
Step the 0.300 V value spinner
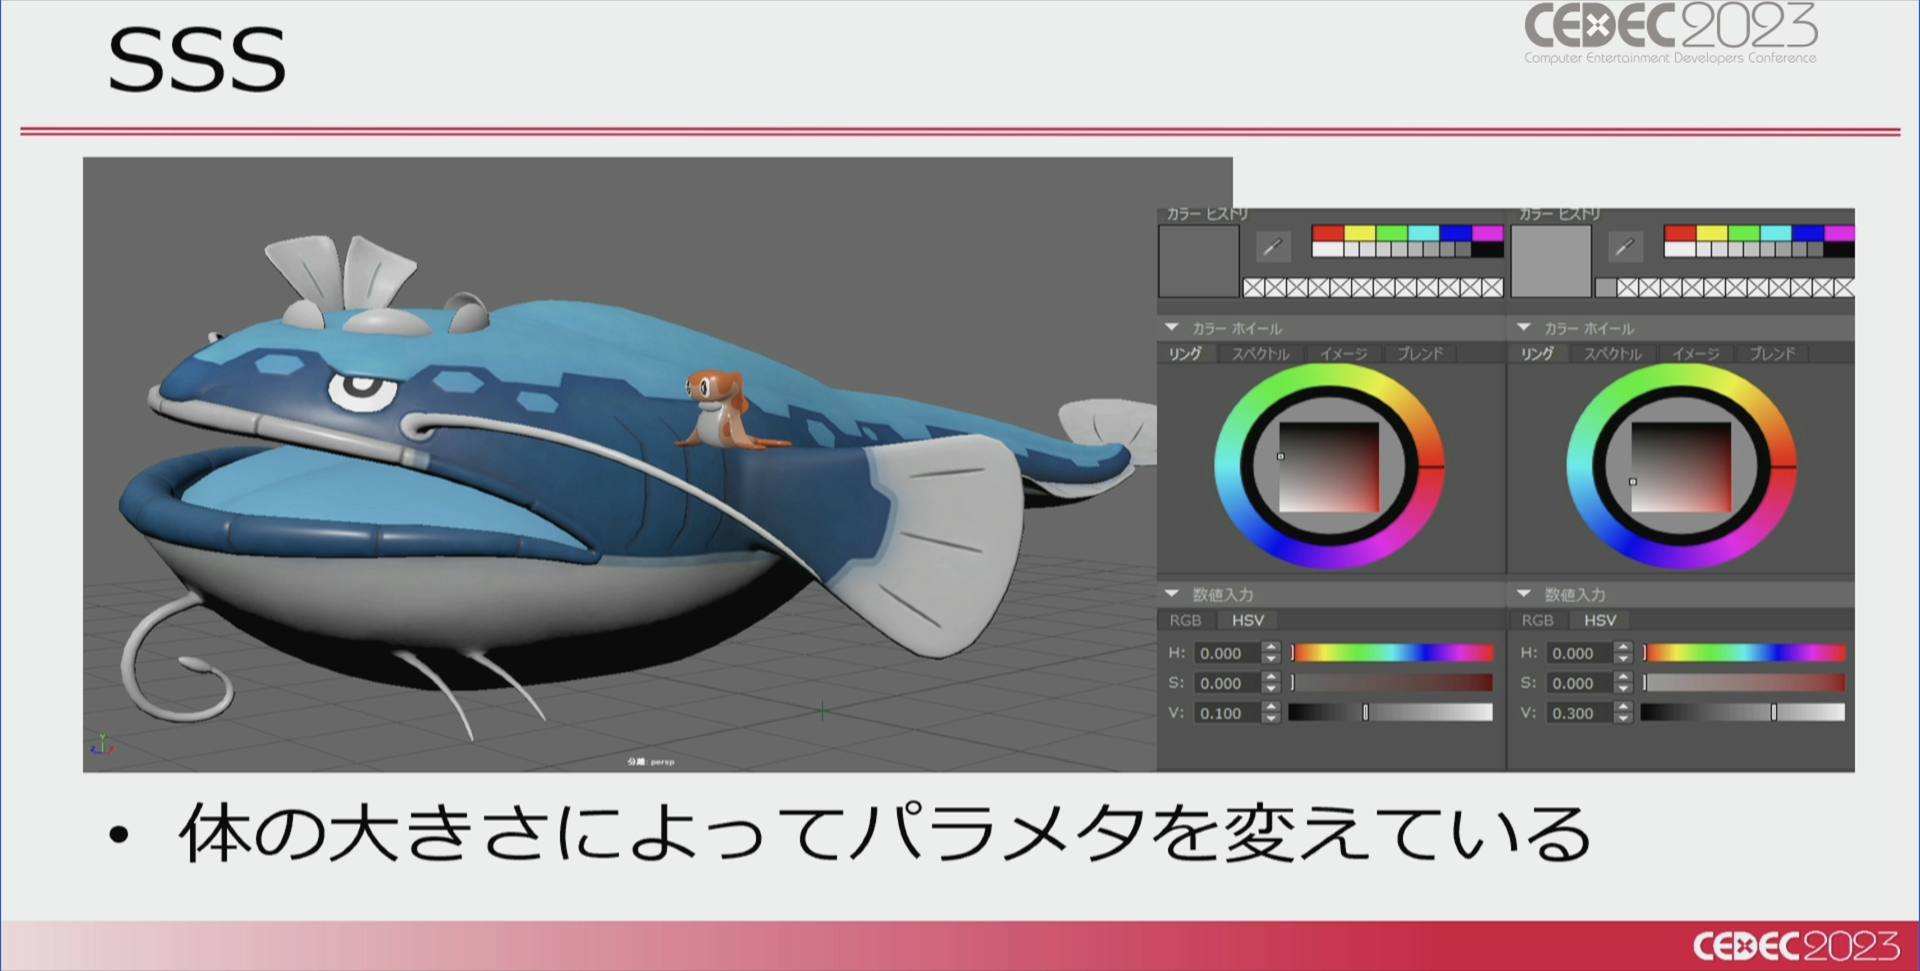pyautogui.click(x=1623, y=713)
